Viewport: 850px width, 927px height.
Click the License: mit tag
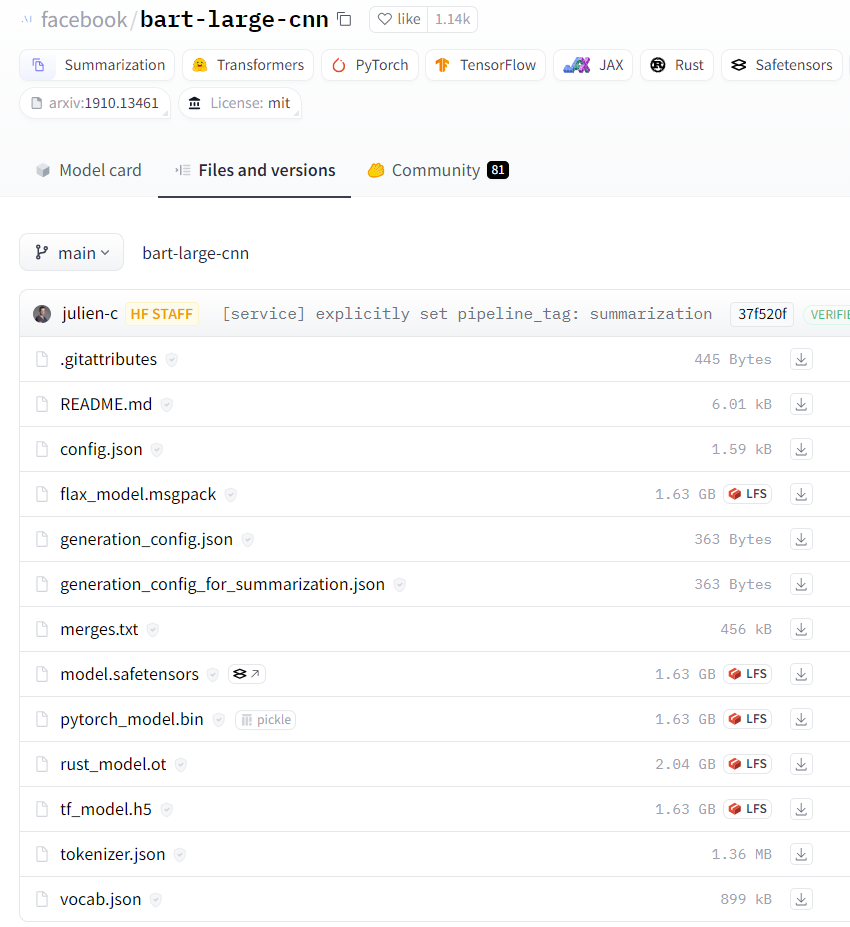point(240,103)
